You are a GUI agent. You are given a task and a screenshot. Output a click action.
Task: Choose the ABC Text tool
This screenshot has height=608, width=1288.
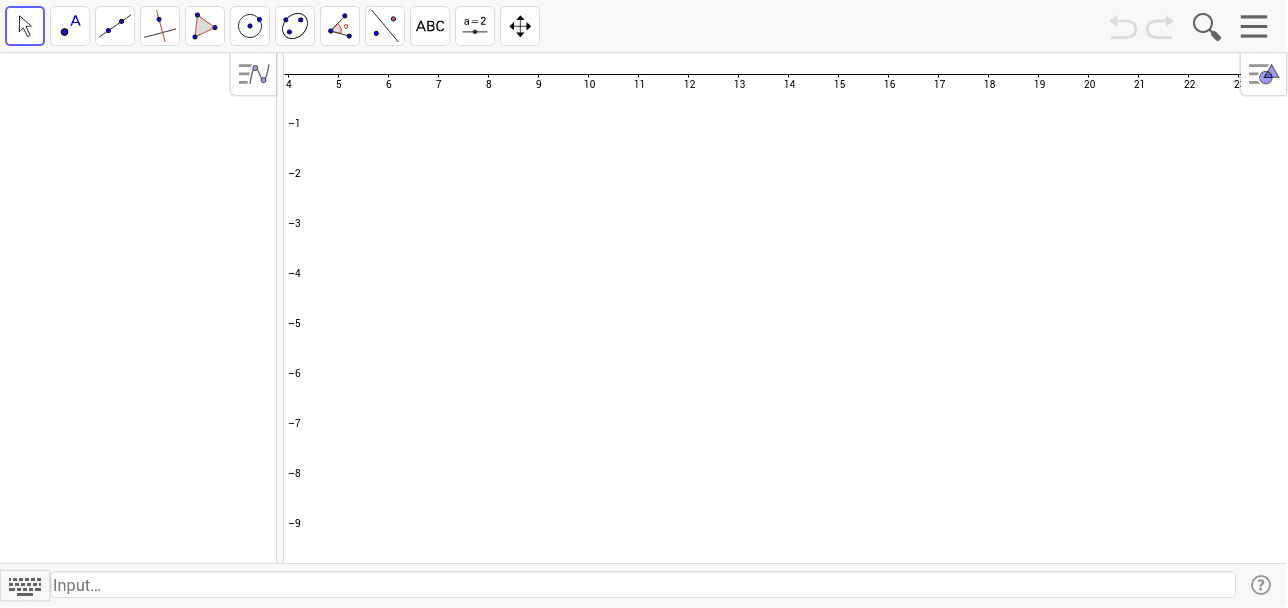tap(430, 26)
